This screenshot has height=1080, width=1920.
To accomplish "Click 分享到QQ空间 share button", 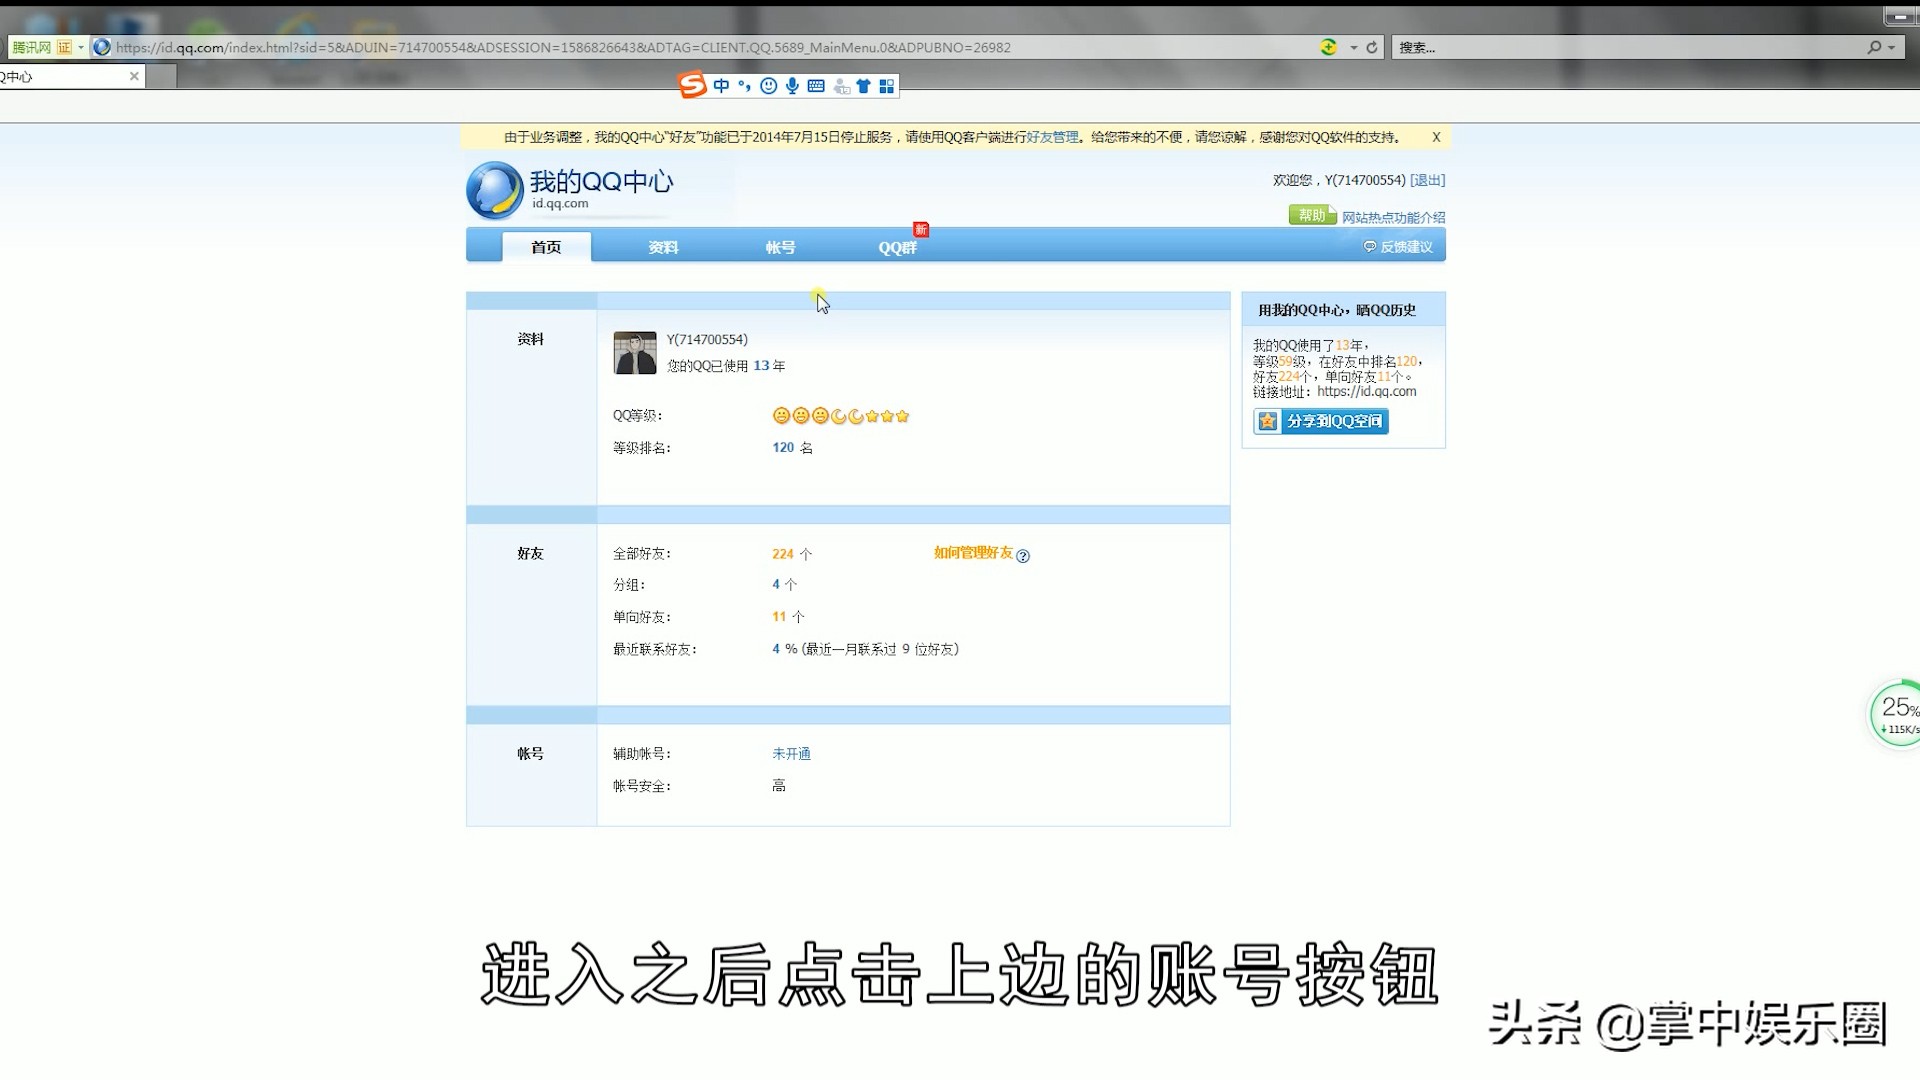I will click(1321, 421).
